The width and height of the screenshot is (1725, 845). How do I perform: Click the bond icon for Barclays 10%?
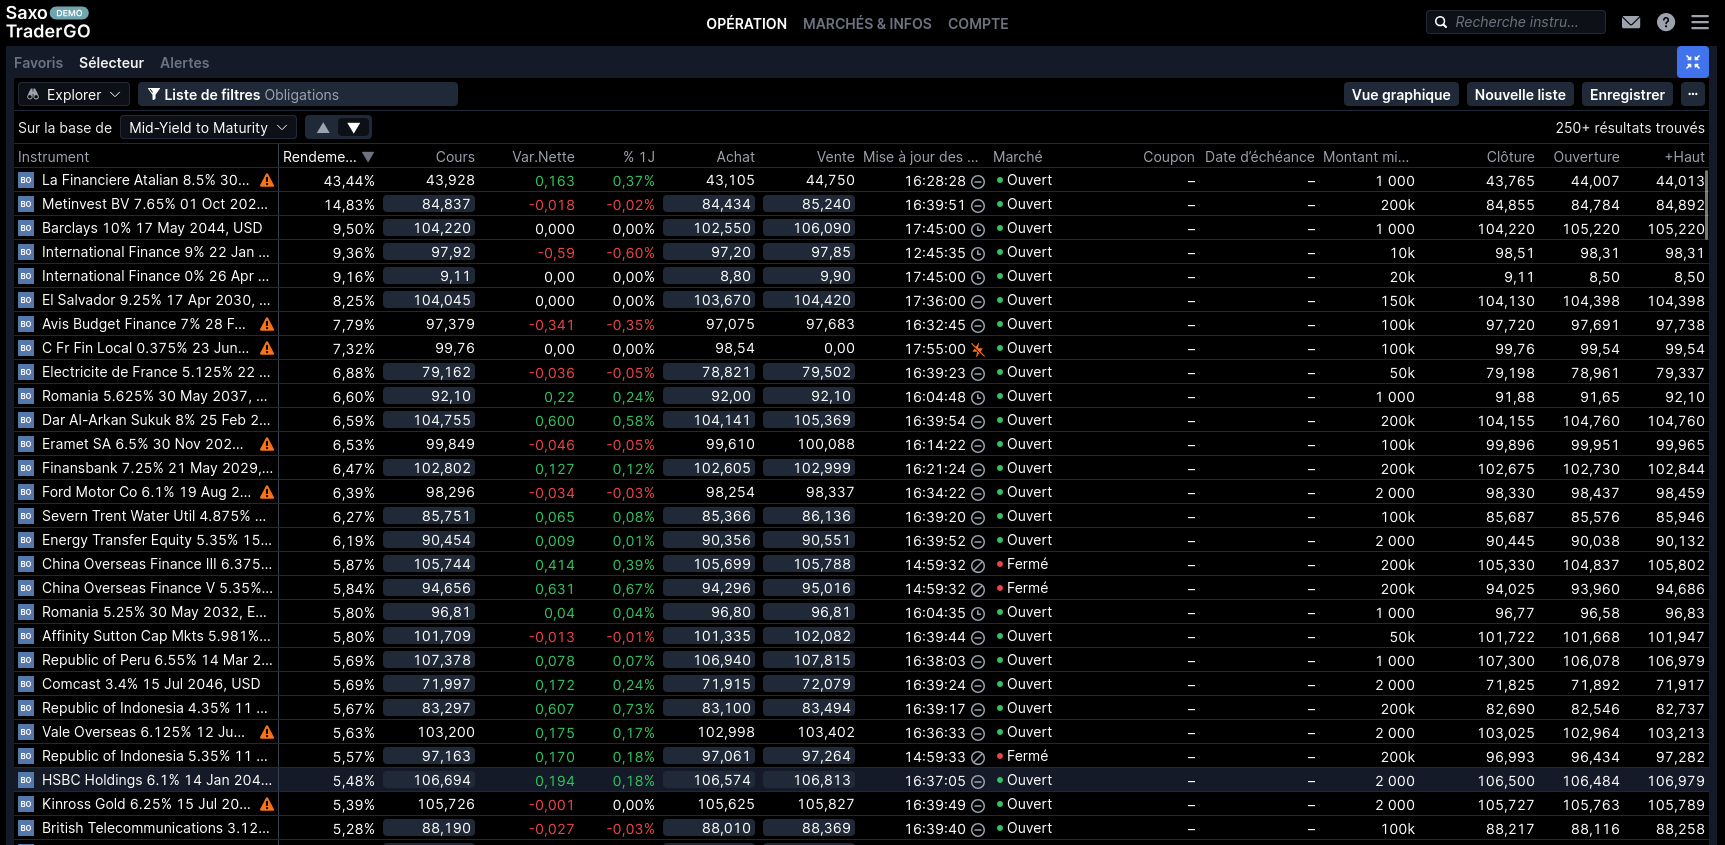pos(26,228)
